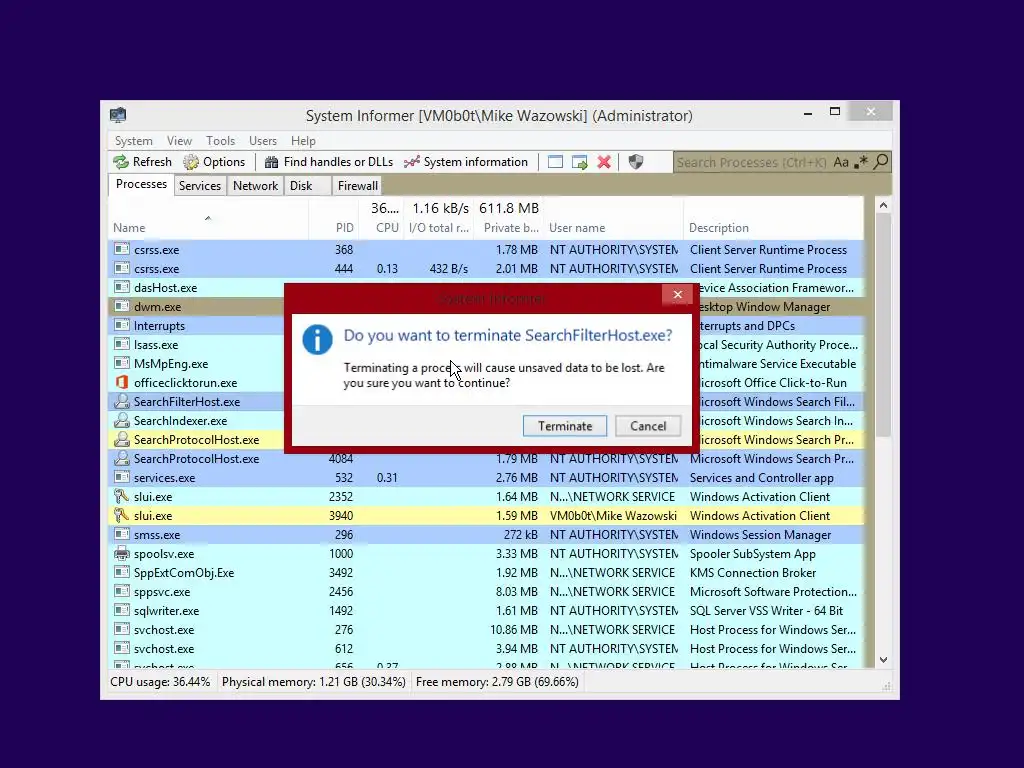Click the MsMpEng.exe process icon

pos(121,363)
